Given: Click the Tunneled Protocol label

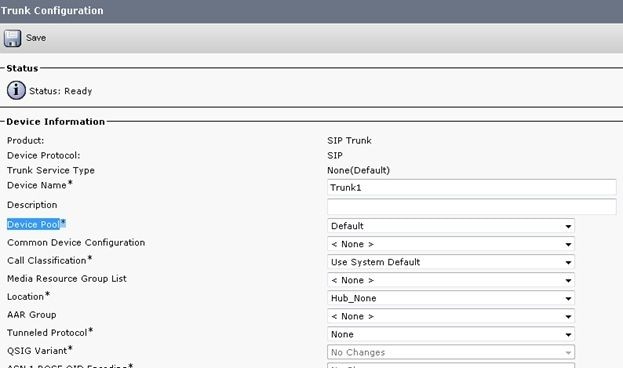Looking at the screenshot, I should point(50,332).
